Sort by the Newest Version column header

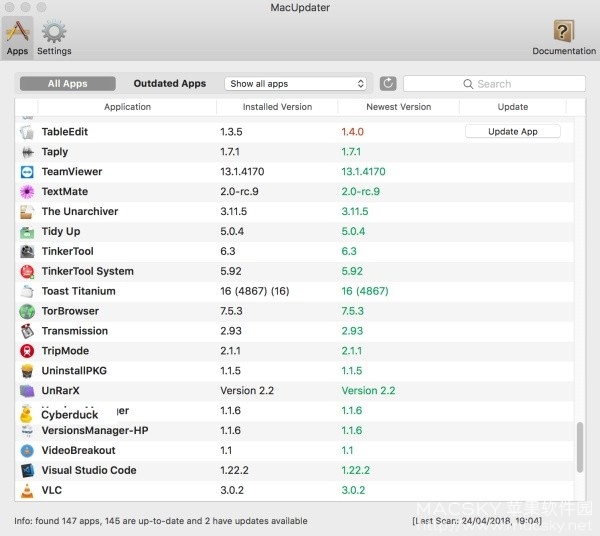click(x=399, y=107)
